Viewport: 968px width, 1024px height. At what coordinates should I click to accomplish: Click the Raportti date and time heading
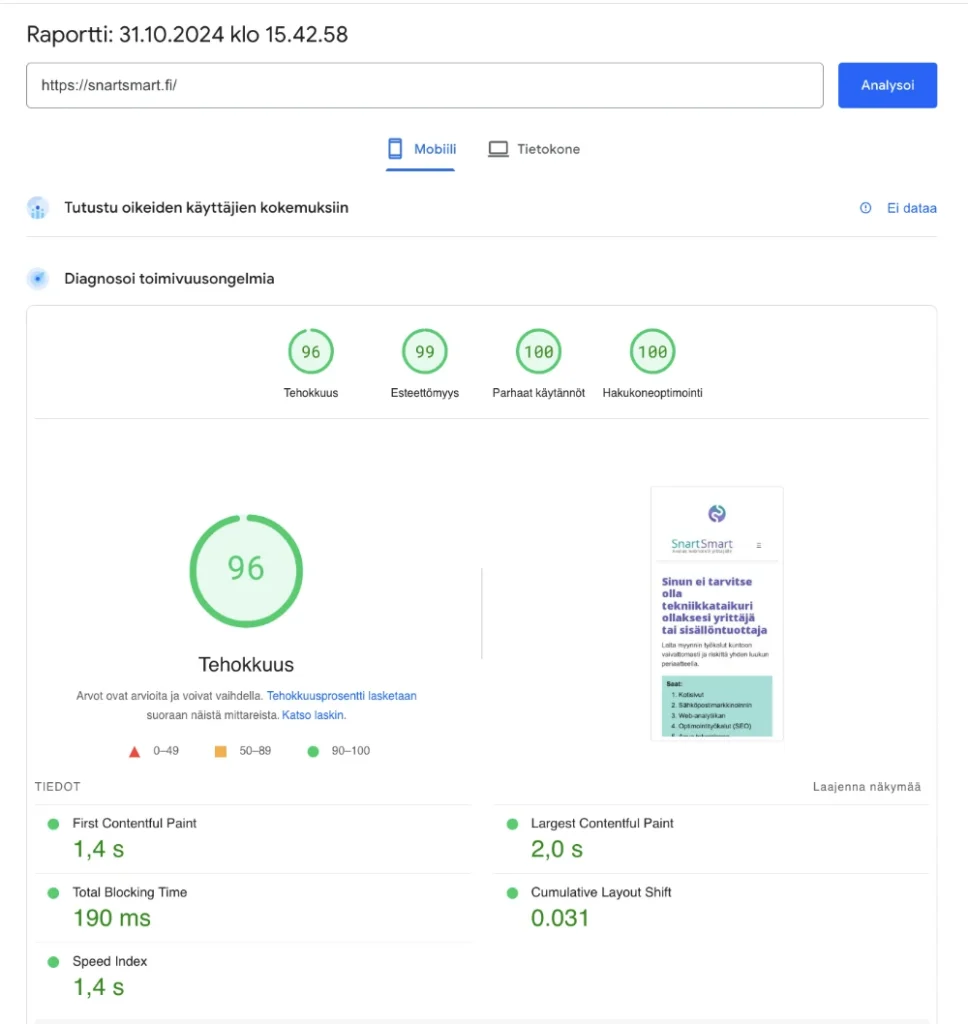pos(187,35)
